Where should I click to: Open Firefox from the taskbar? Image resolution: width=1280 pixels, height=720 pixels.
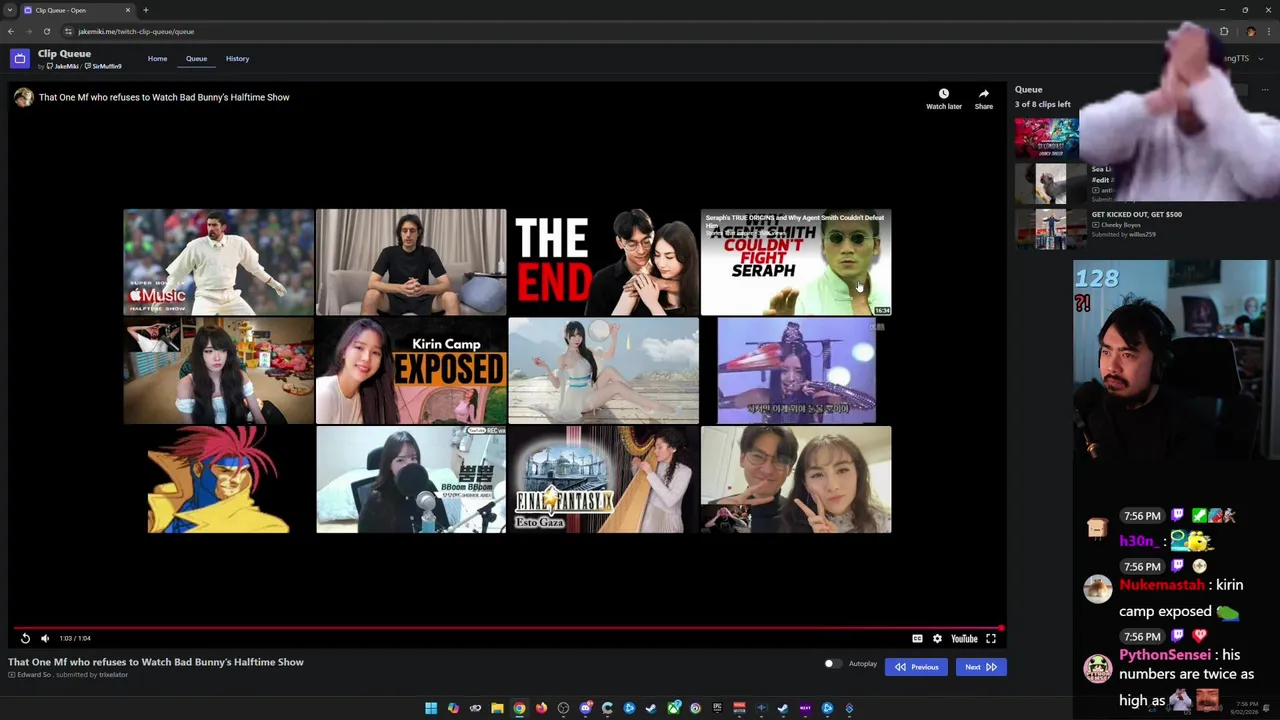click(x=541, y=708)
